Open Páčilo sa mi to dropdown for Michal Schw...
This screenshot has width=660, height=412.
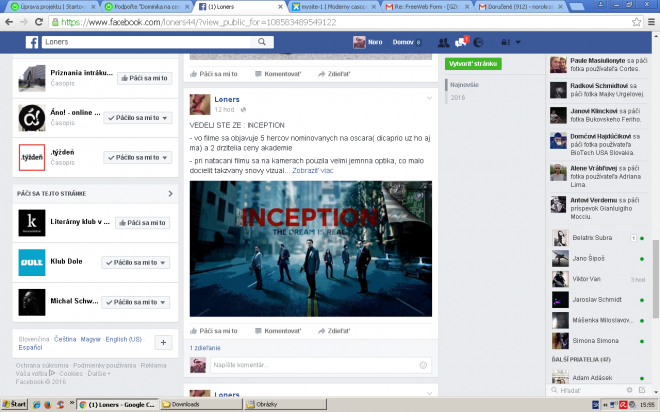[136, 302]
